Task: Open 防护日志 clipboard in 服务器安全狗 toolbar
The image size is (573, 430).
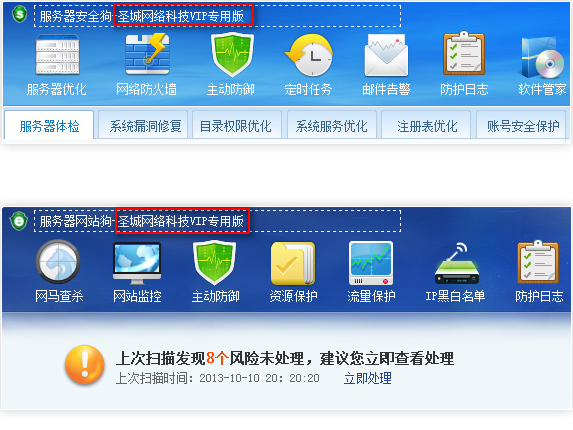Action: [x=464, y=53]
